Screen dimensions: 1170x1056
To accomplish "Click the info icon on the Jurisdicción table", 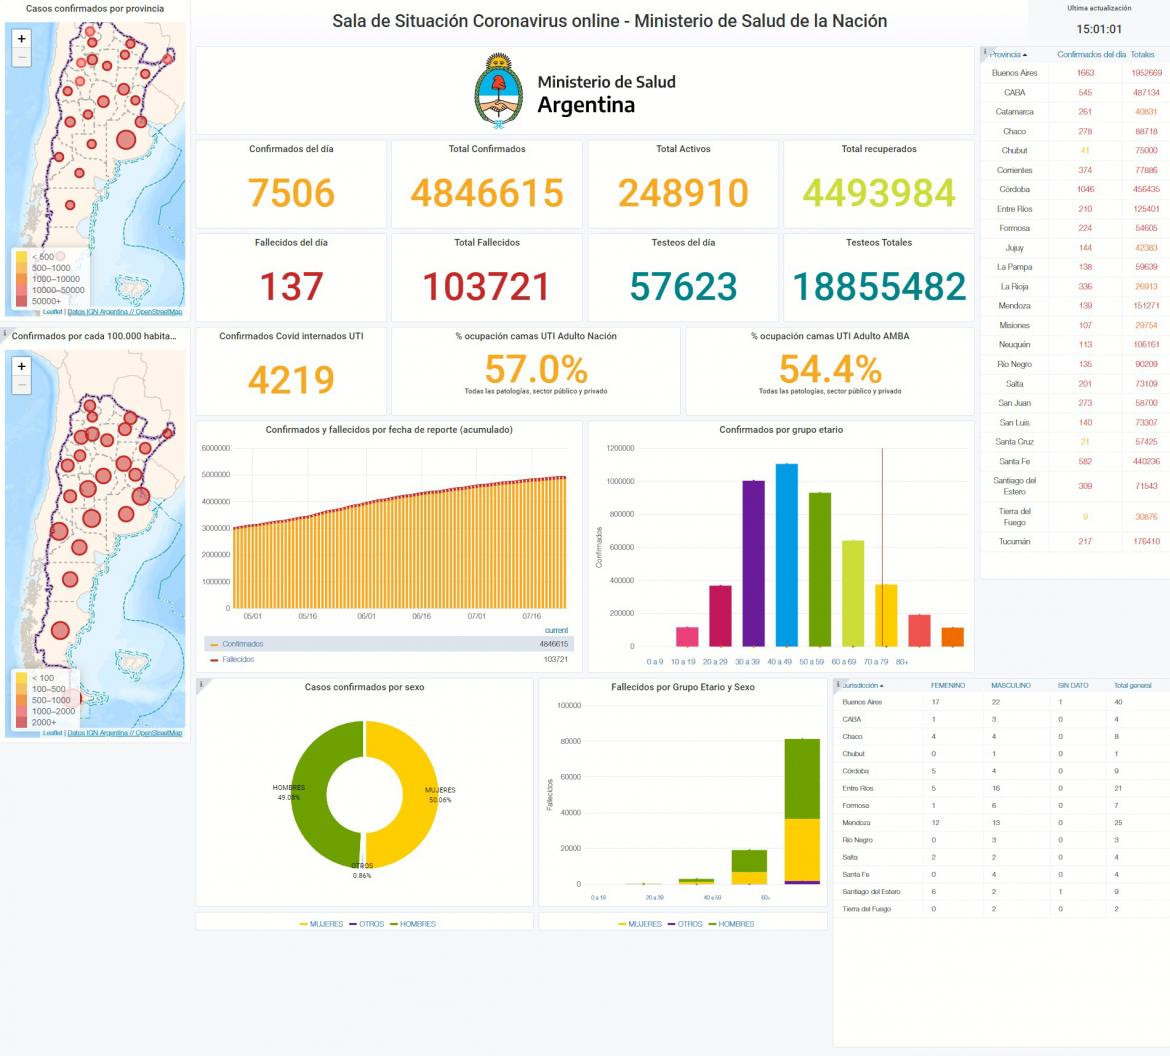I will click(837, 683).
